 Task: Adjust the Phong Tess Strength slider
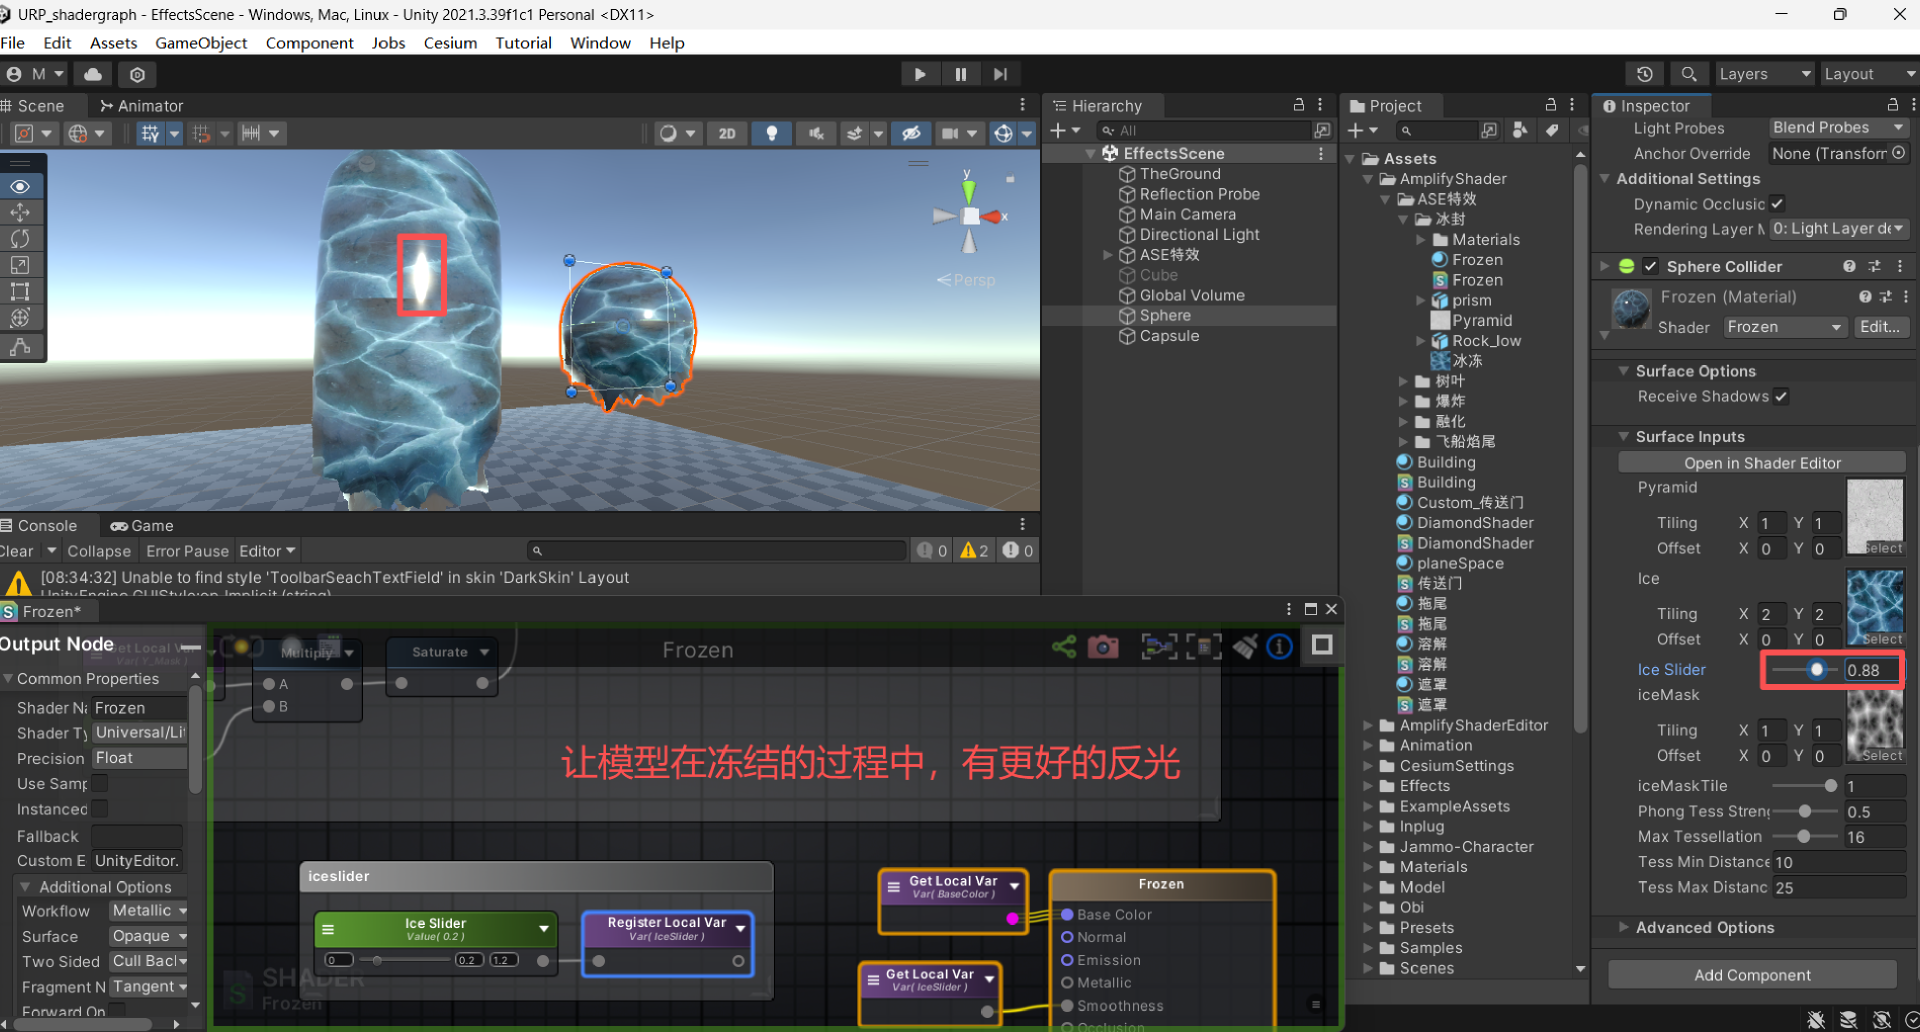click(1804, 812)
